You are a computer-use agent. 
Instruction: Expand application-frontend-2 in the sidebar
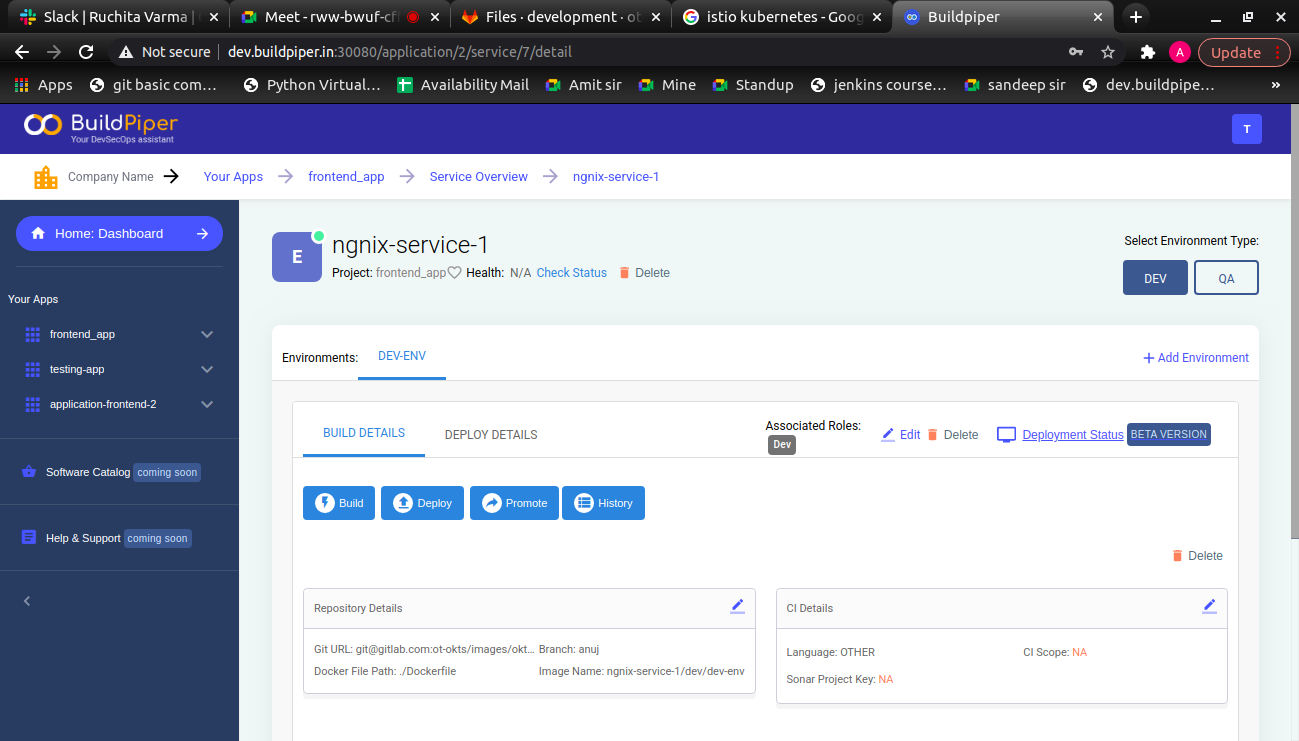[207, 404]
